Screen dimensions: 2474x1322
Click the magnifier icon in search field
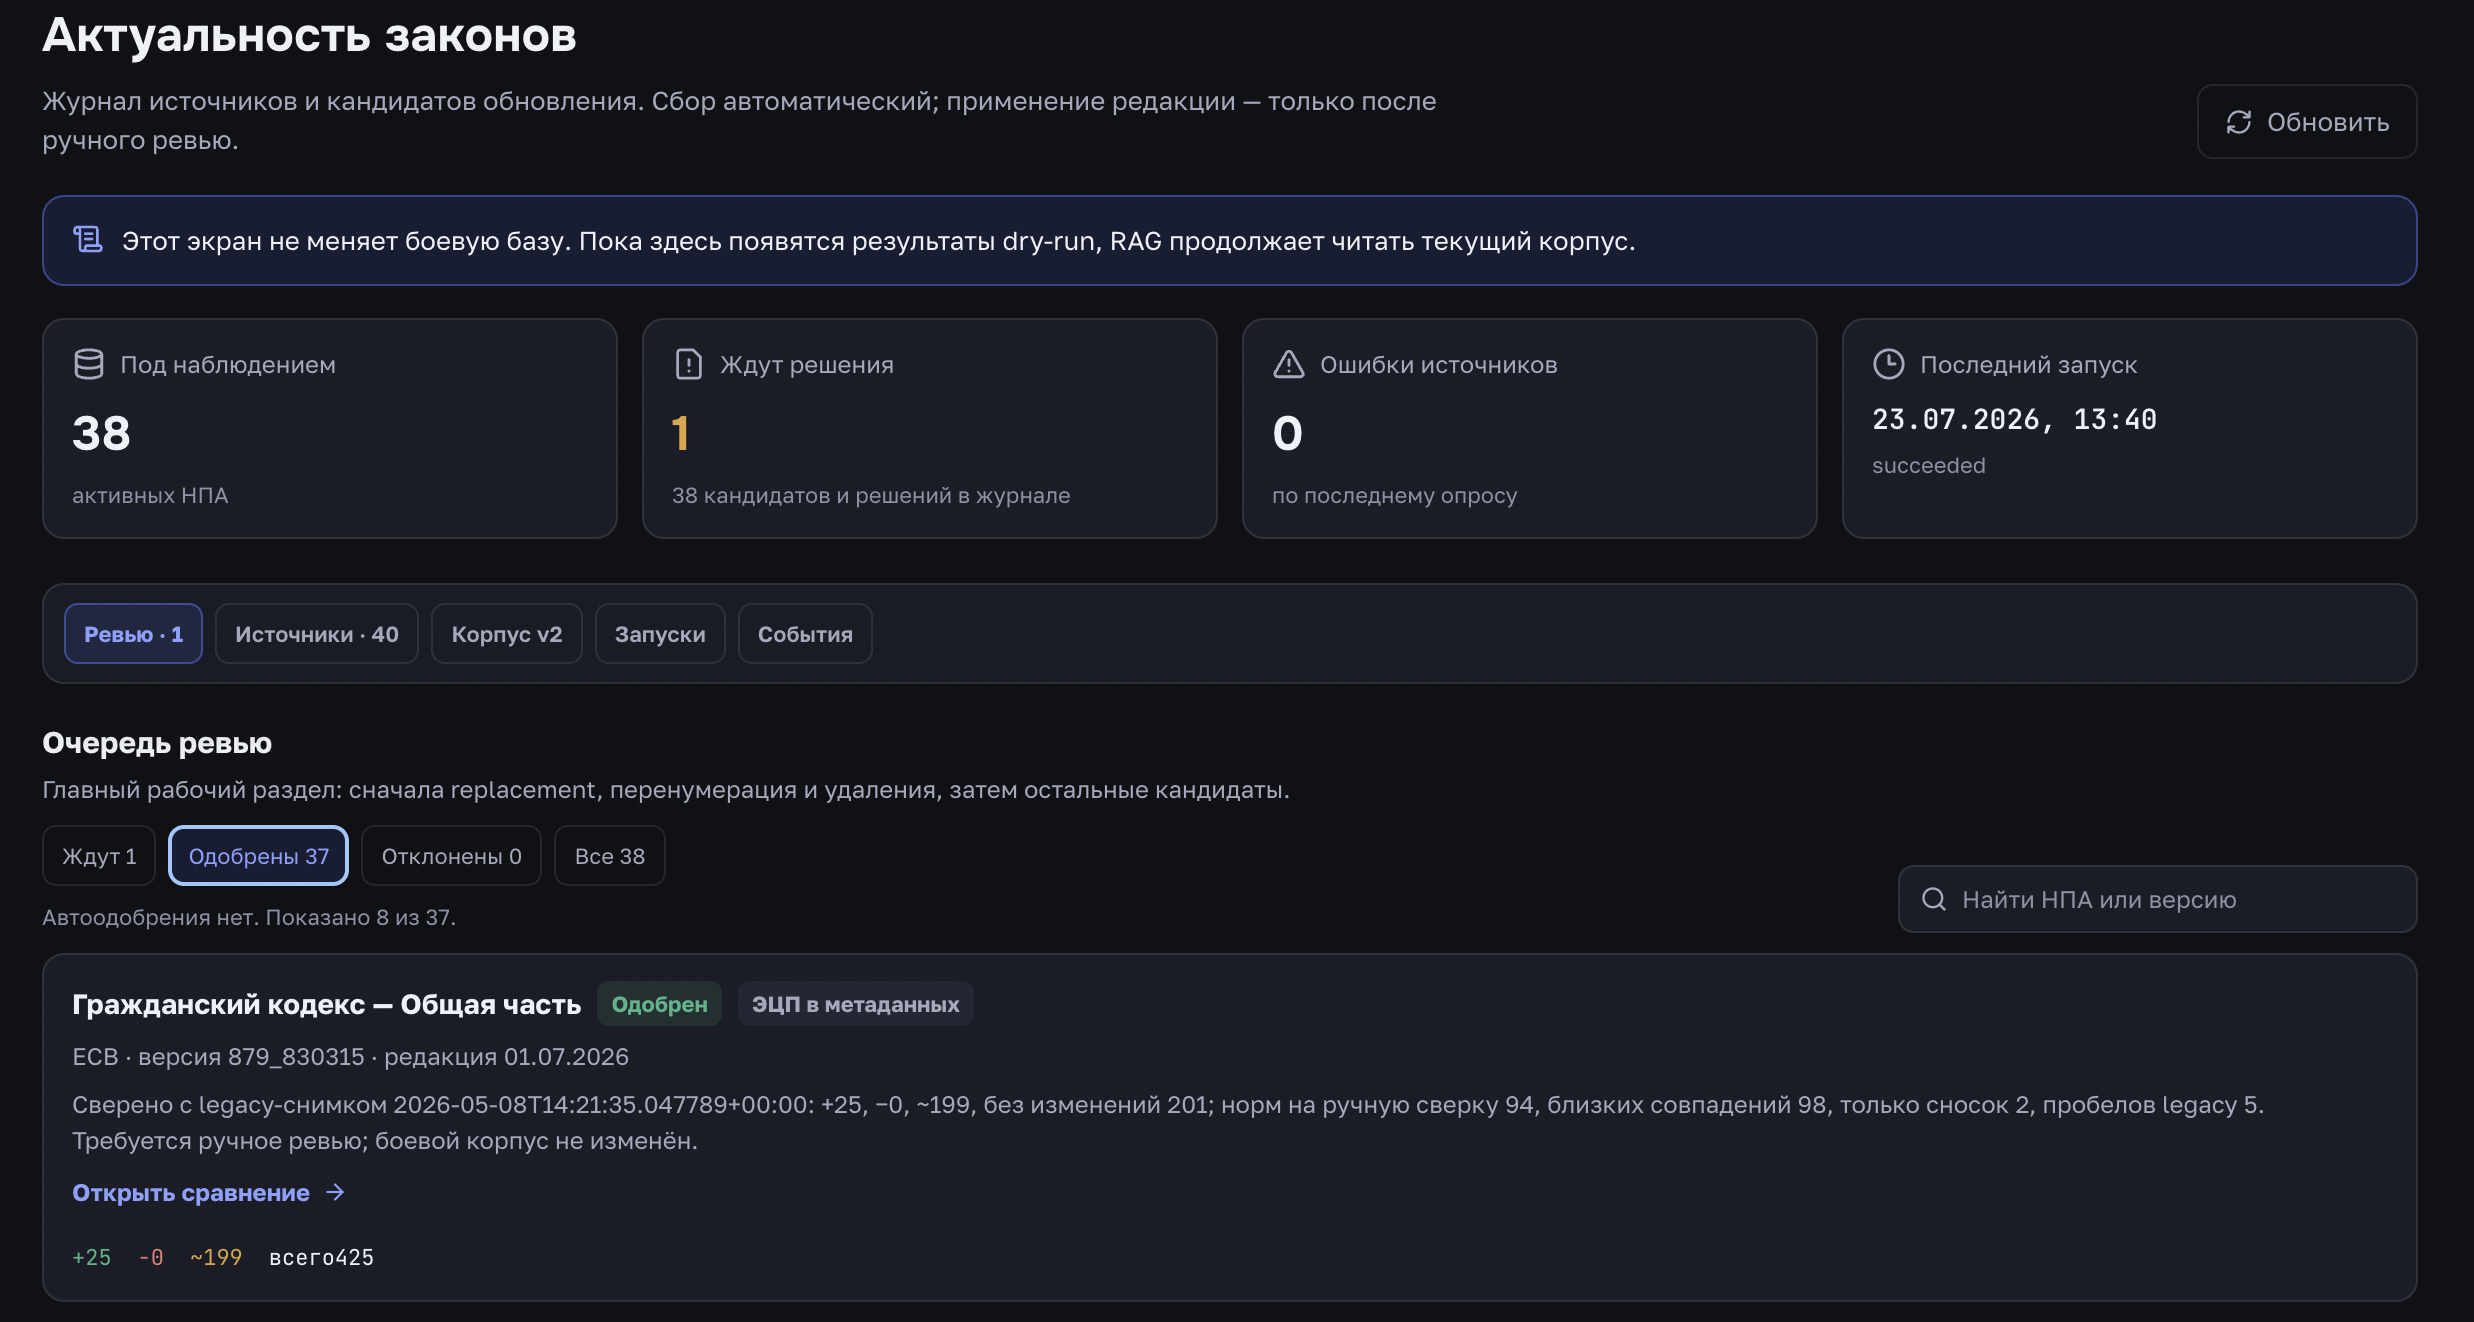(x=1934, y=899)
